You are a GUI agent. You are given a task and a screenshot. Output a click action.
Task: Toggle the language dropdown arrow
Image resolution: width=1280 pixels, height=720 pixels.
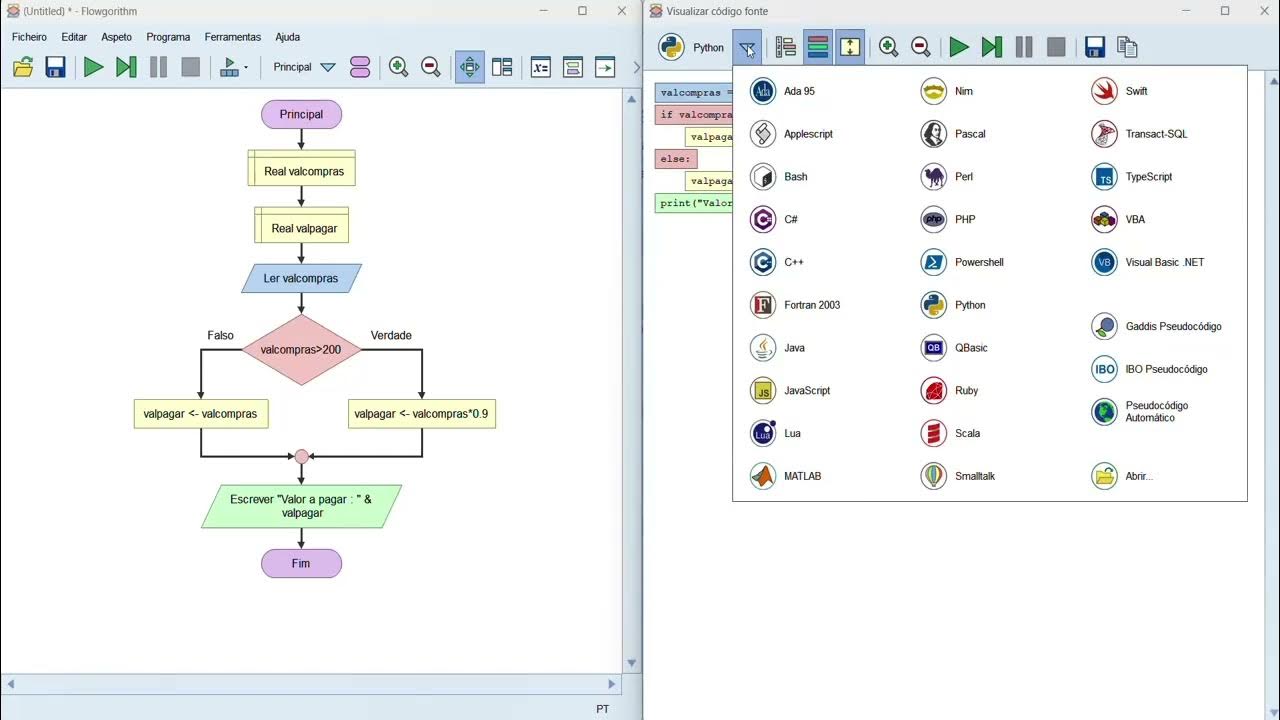pos(747,47)
